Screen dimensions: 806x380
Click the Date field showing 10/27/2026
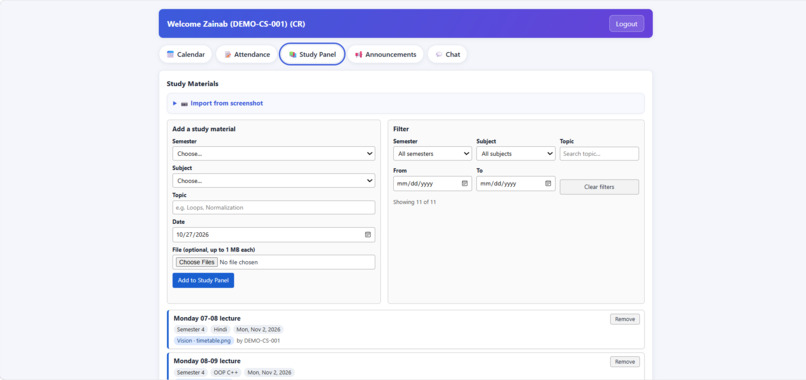click(273, 234)
